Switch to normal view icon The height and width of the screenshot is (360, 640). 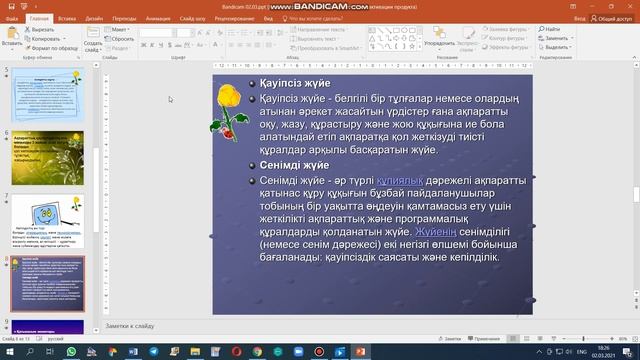point(513,339)
